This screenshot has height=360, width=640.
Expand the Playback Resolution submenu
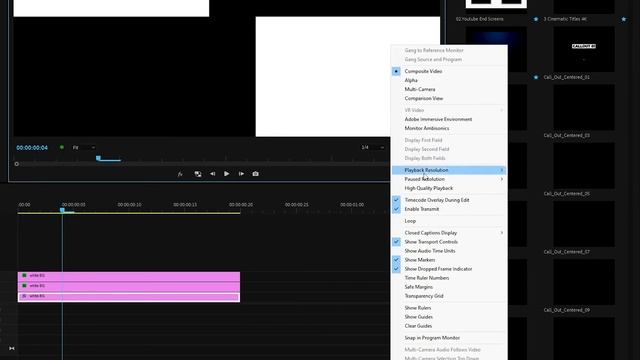[x=449, y=170]
